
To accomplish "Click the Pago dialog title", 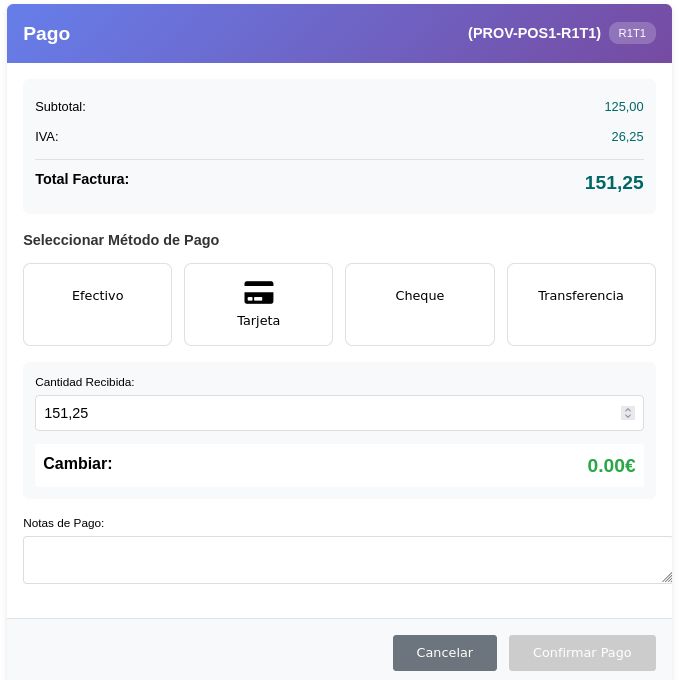I will pyautogui.click(x=47, y=34).
